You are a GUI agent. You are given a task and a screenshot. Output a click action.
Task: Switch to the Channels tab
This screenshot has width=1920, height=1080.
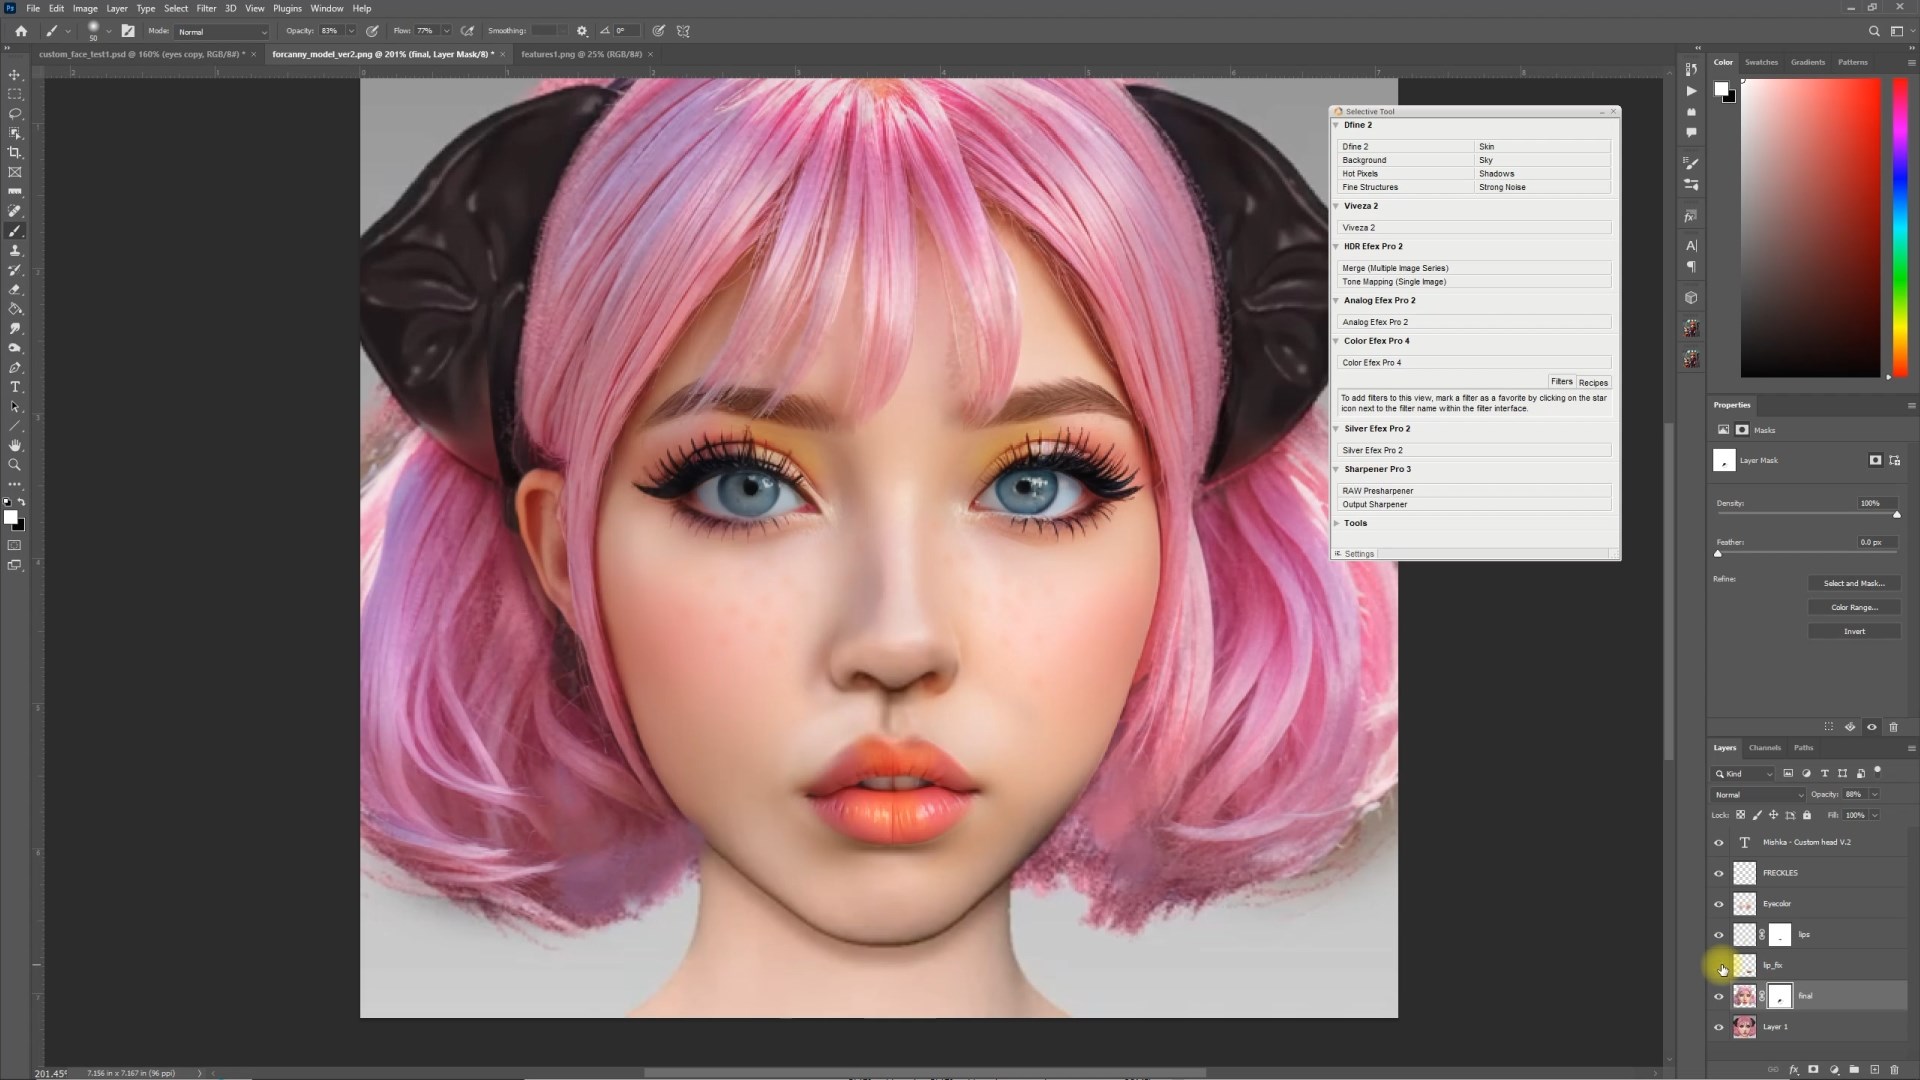[x=1764, y=748]
